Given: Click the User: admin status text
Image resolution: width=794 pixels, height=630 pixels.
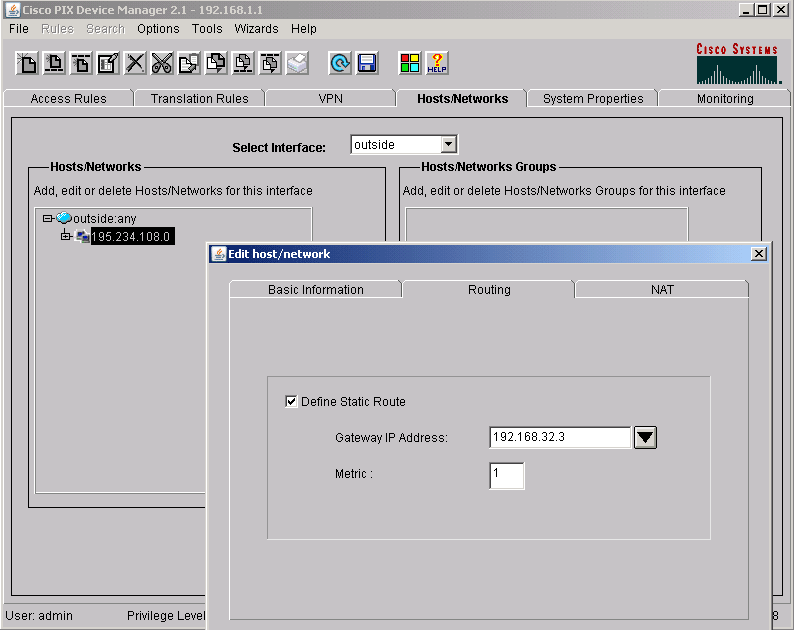Looking at the screenshot, I should [39, 615].
